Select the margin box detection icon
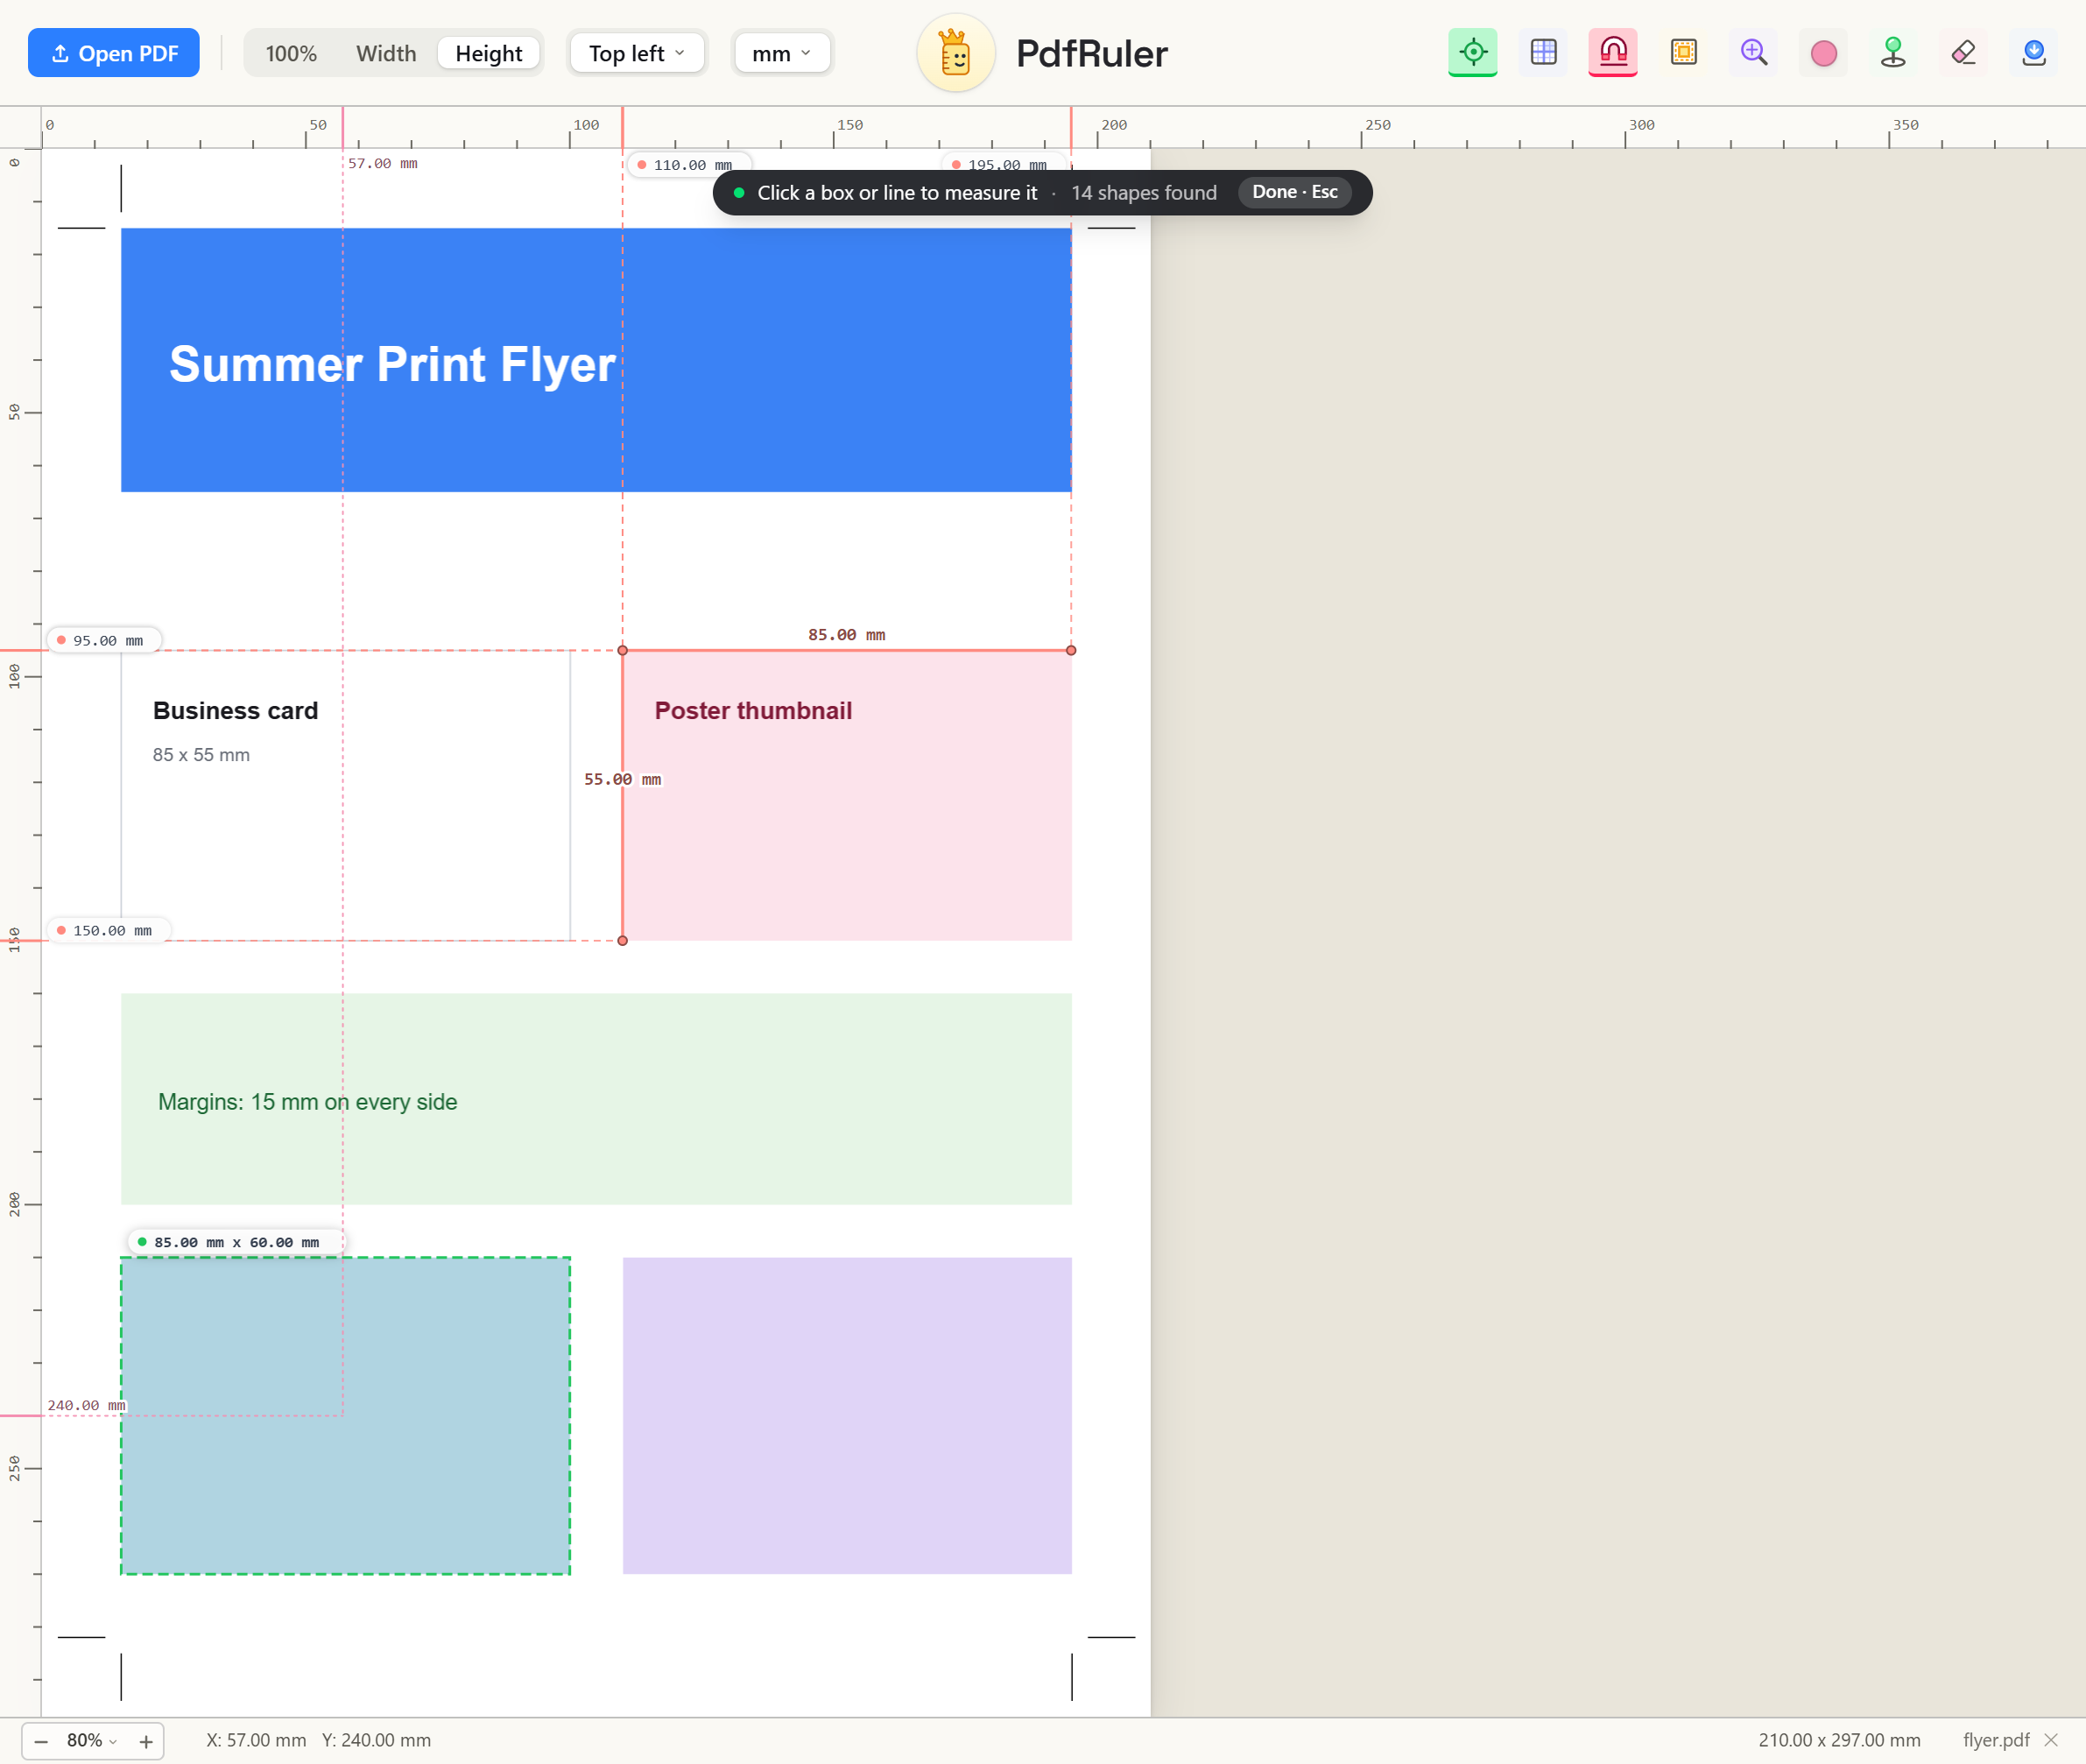The width and height of the screenshot is (2086, 1764). tap(1683, 52)
